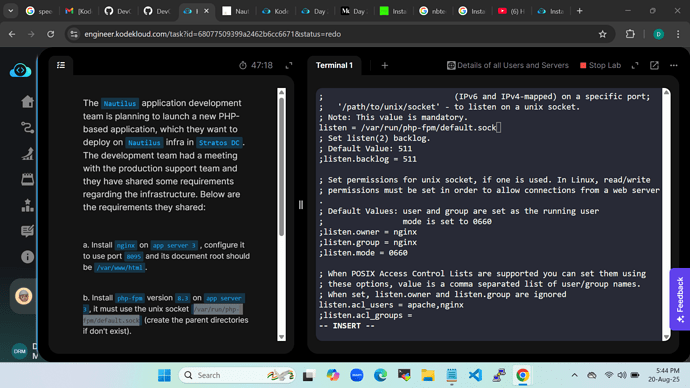The image size is (690, 388).
Task: Show hidden icons in system tray
Action: point(574,375)
